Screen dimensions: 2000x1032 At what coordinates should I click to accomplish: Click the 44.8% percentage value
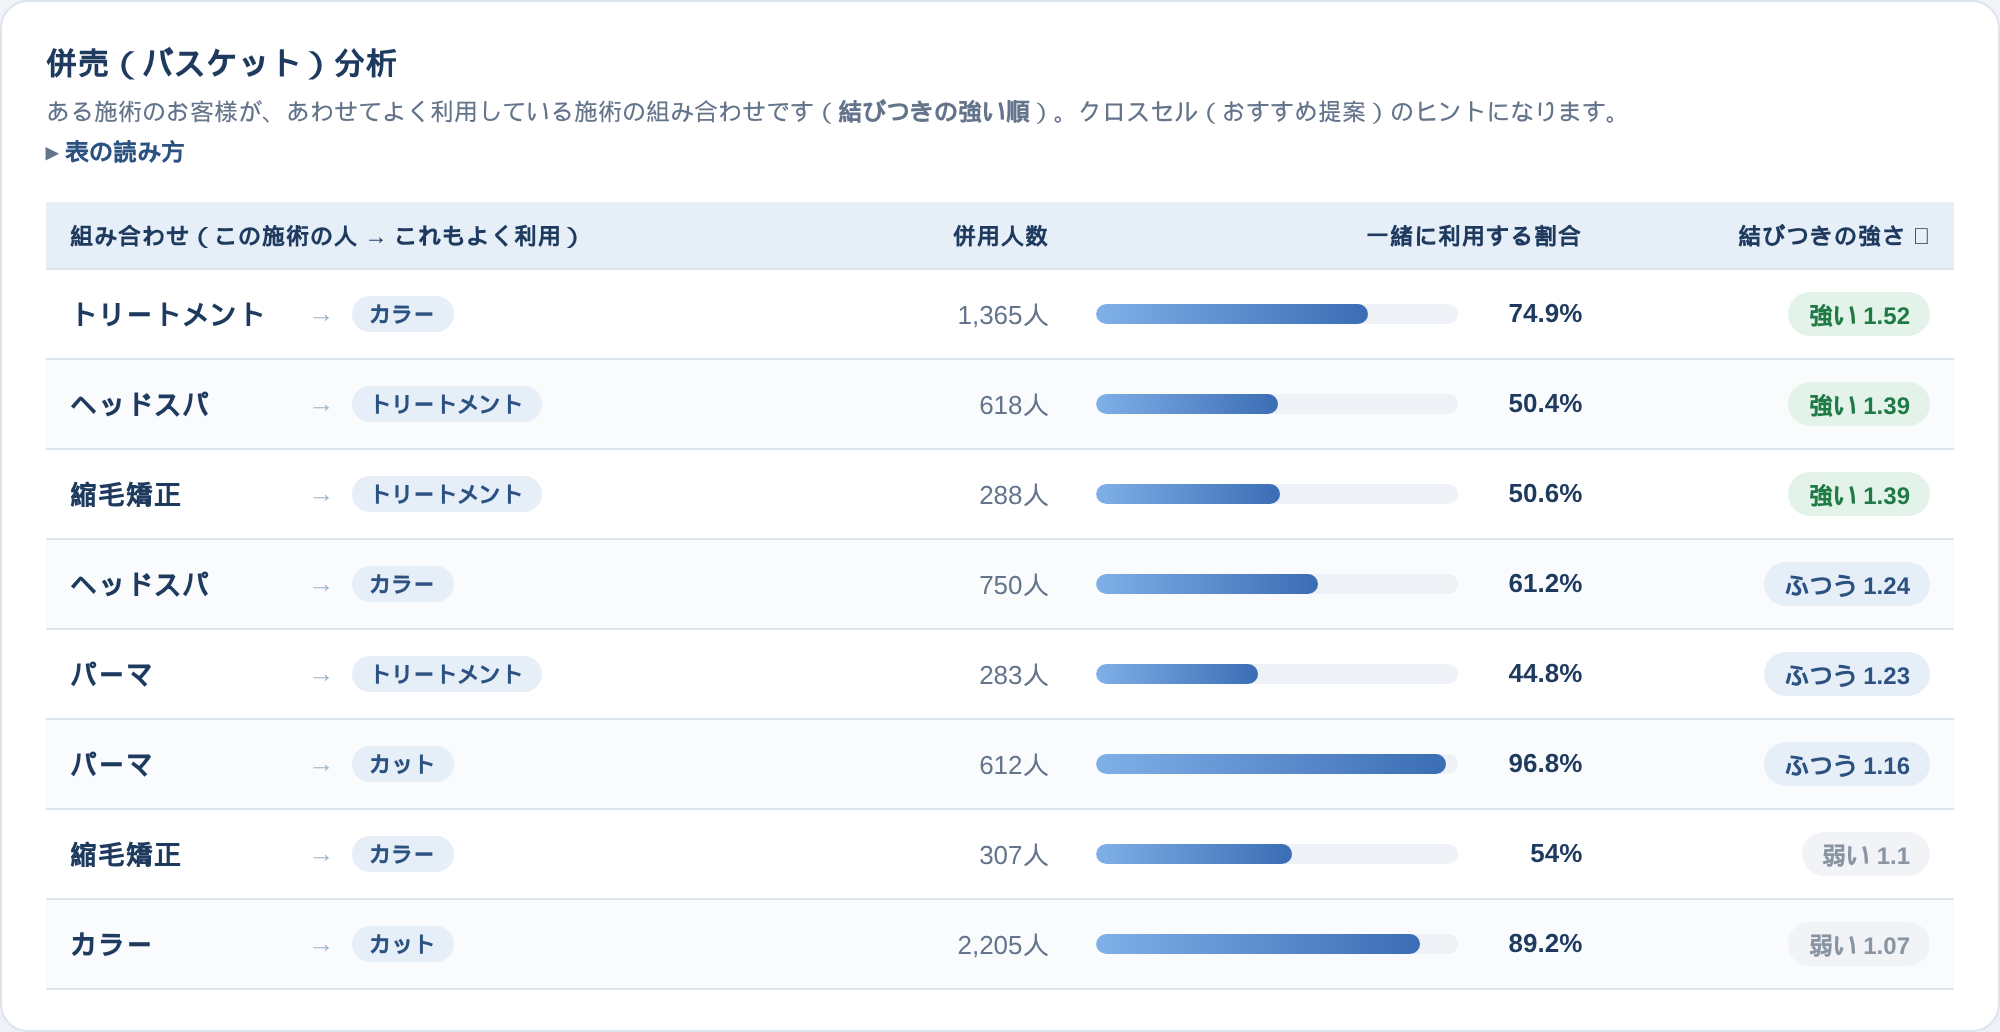pyautogui.click(x=1545, y=673)
